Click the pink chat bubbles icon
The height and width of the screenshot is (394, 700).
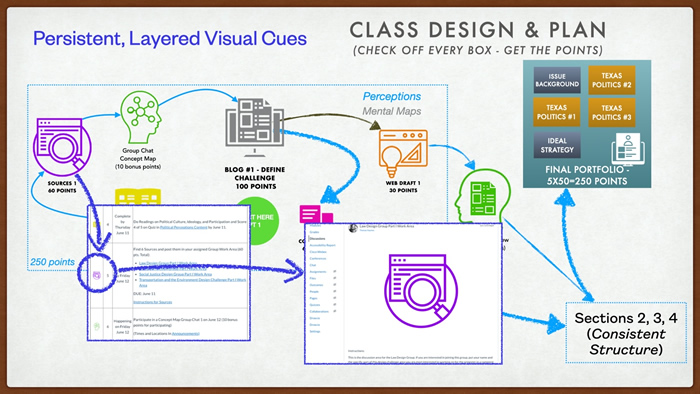pos(316,214)
